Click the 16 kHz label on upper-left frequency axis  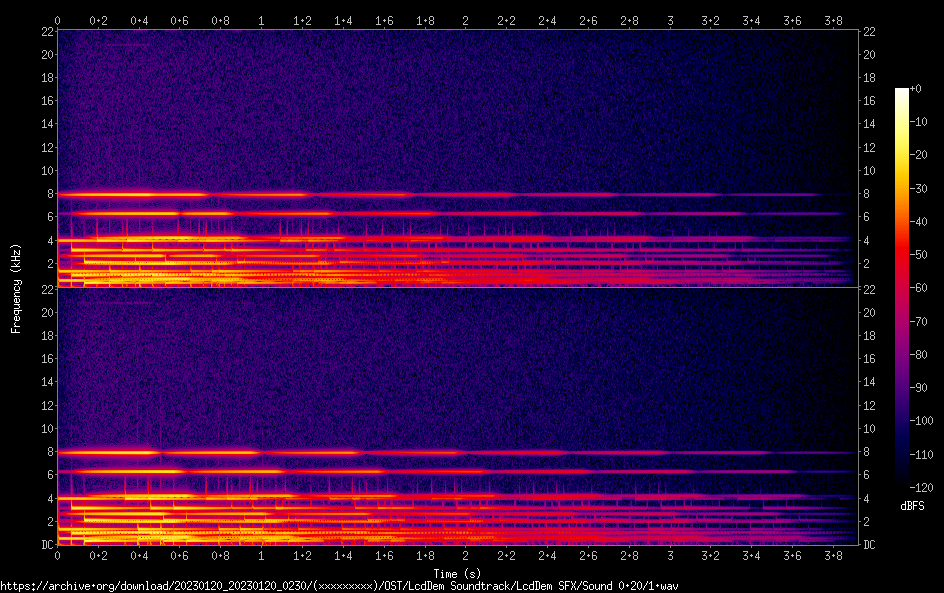46,101
